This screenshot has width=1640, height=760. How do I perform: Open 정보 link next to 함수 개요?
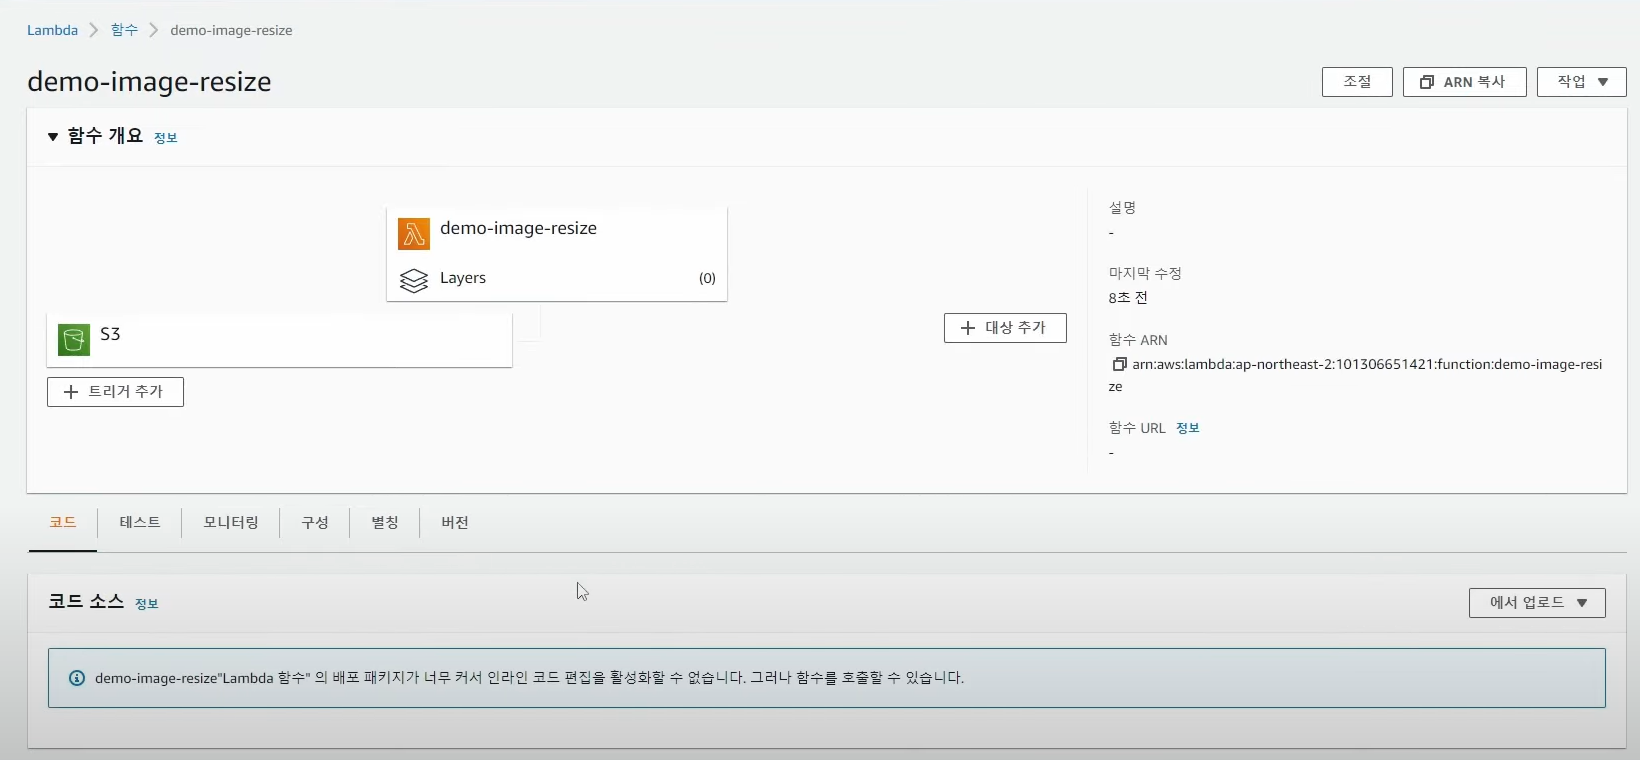pos(166,138)
